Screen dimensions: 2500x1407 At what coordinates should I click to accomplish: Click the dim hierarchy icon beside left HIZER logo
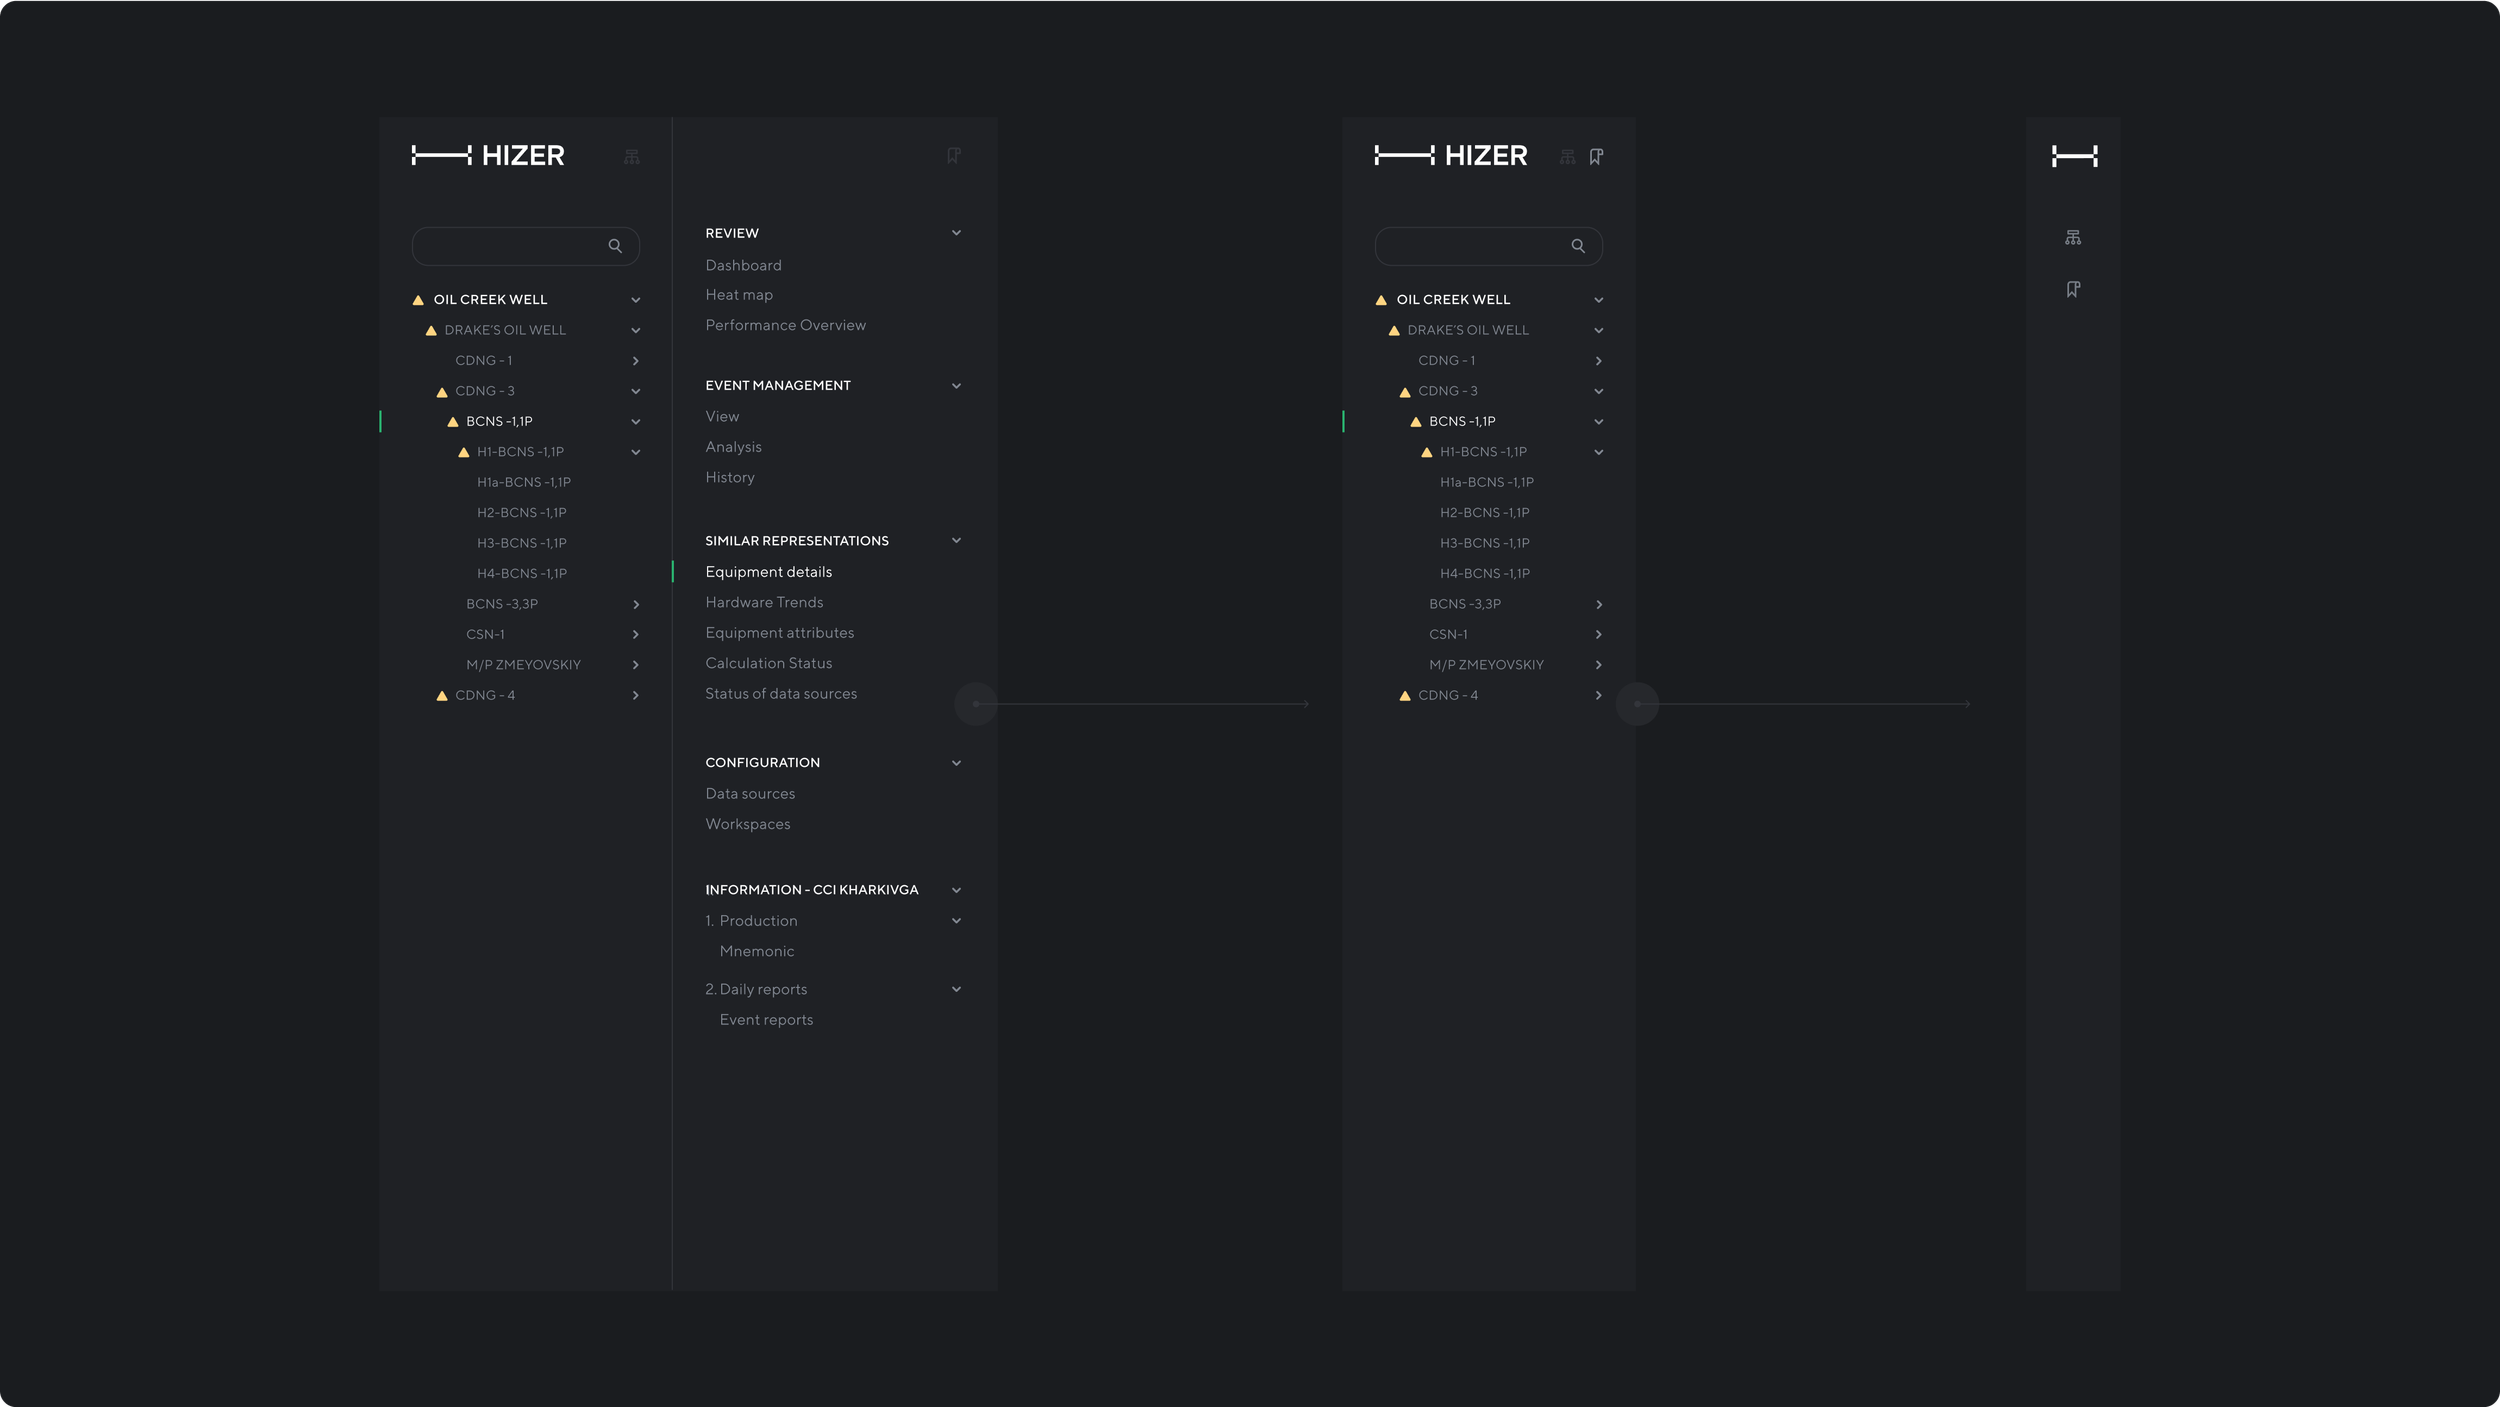point(632,157)
